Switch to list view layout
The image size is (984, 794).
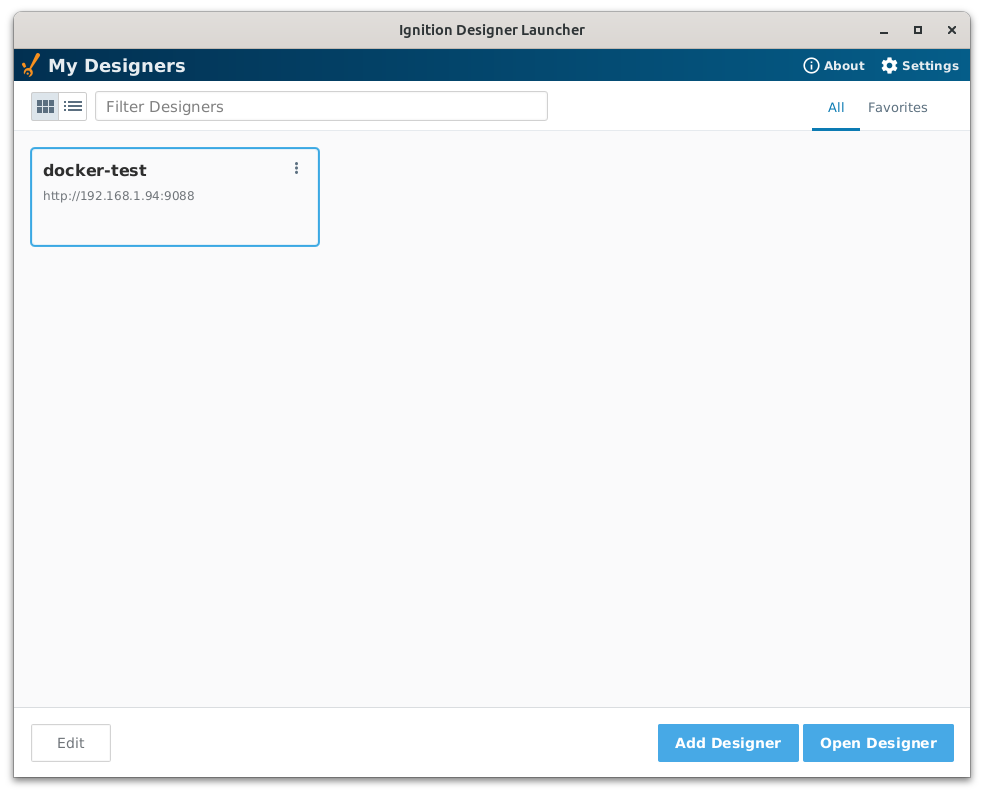point(73,106)
